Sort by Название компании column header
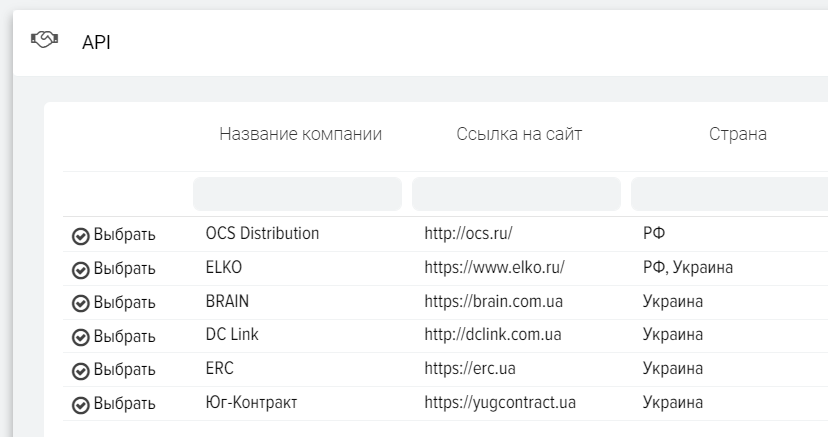Image resolution: width=828 pixels, height=437 pixels. pyautogui.click(x=300, y=134)
